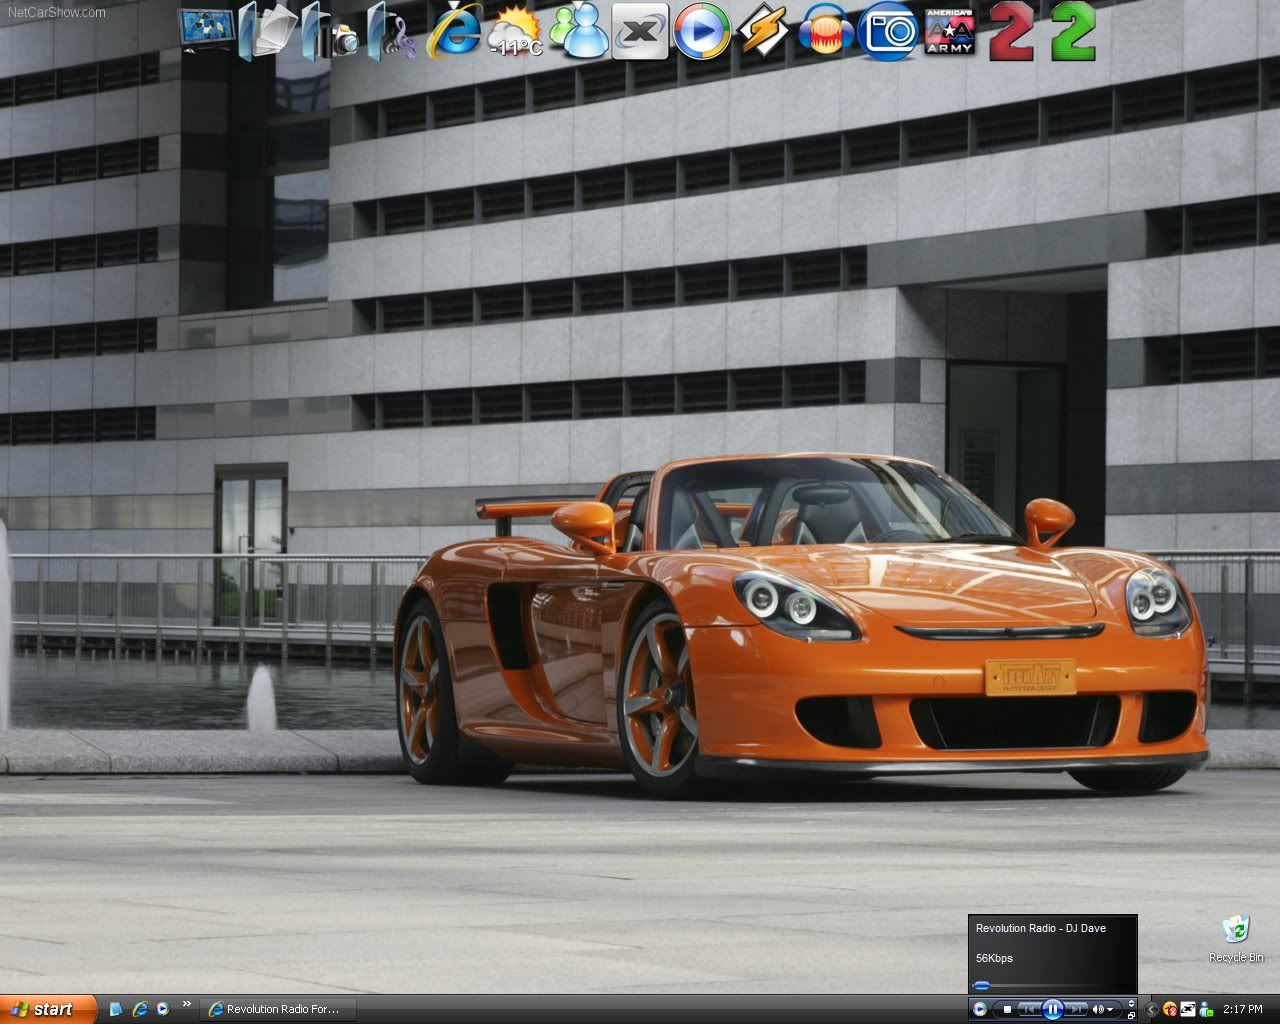Launch Internet Explorer from the top dock
The height and width of the screenshot is (1024, 1280).
coord(453,31)
